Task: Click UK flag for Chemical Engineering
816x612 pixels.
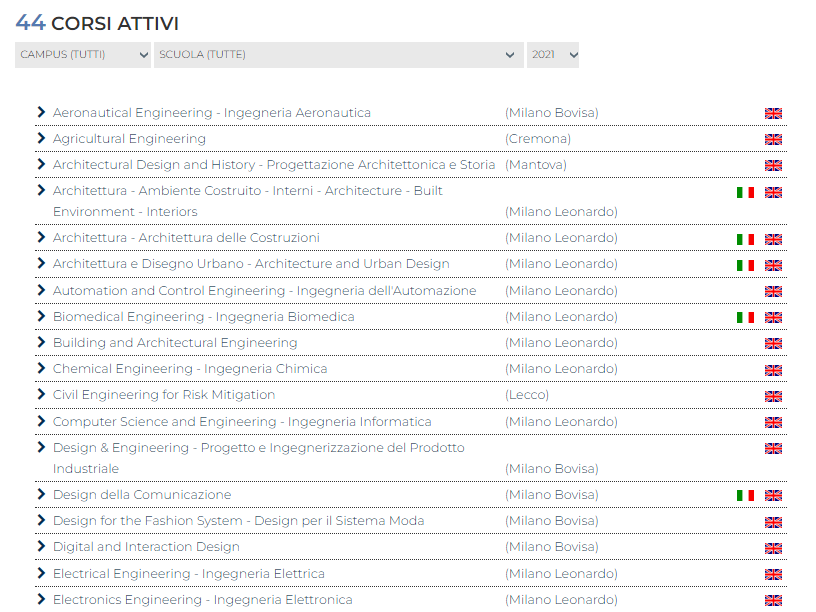Action: coord(773,371)
